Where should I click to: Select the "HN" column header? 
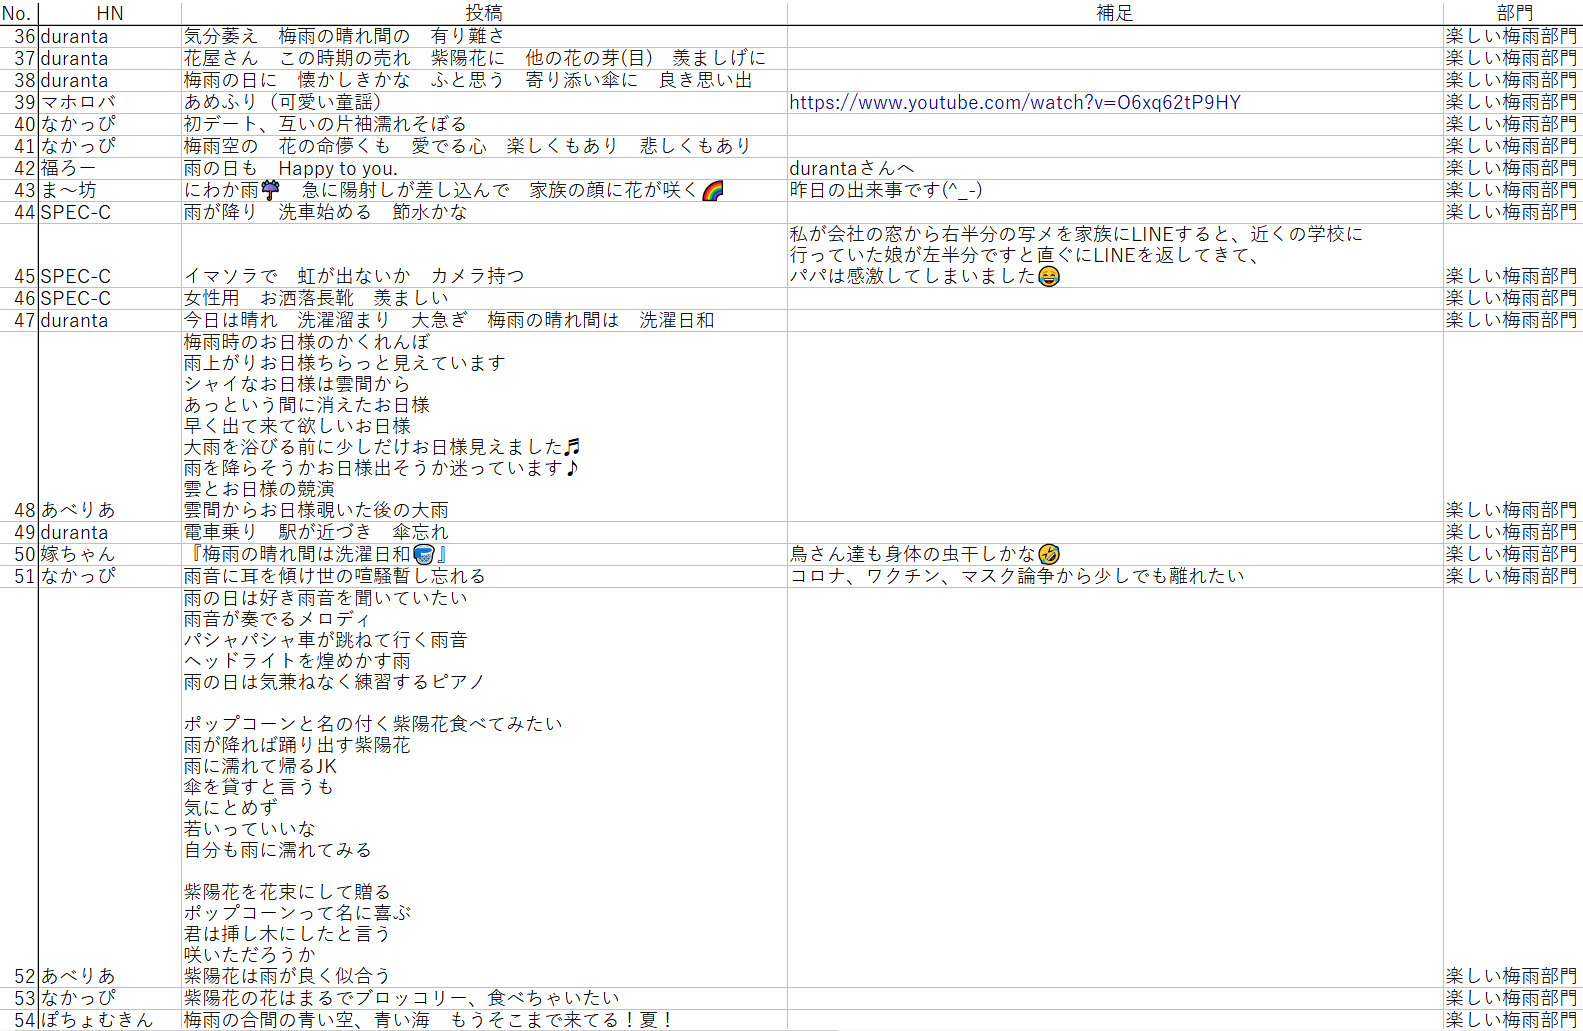110,13
